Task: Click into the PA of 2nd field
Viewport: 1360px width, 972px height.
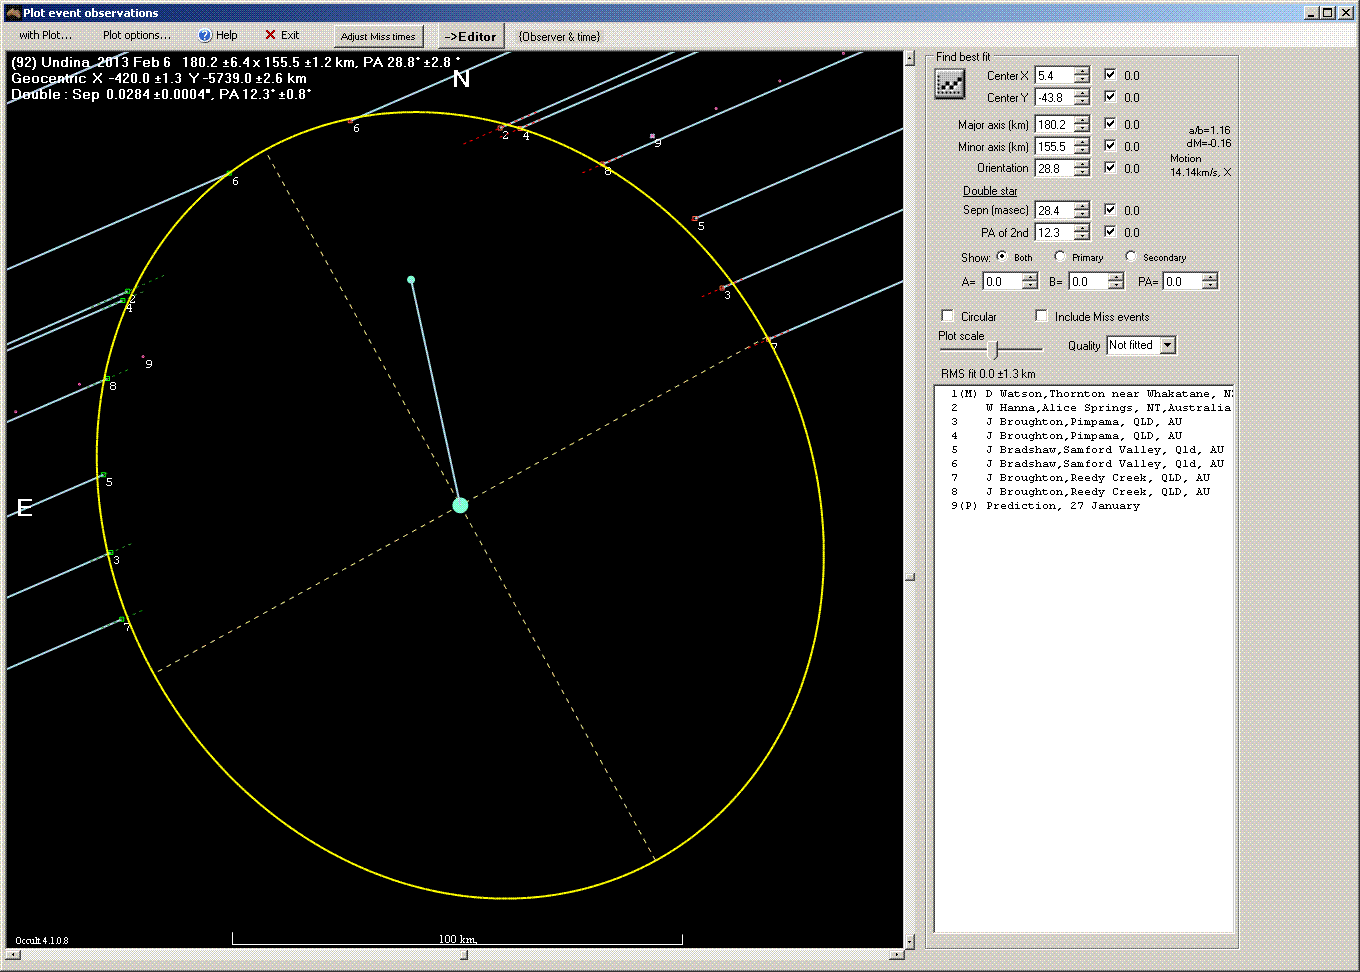Action: tap(1054, 232)
